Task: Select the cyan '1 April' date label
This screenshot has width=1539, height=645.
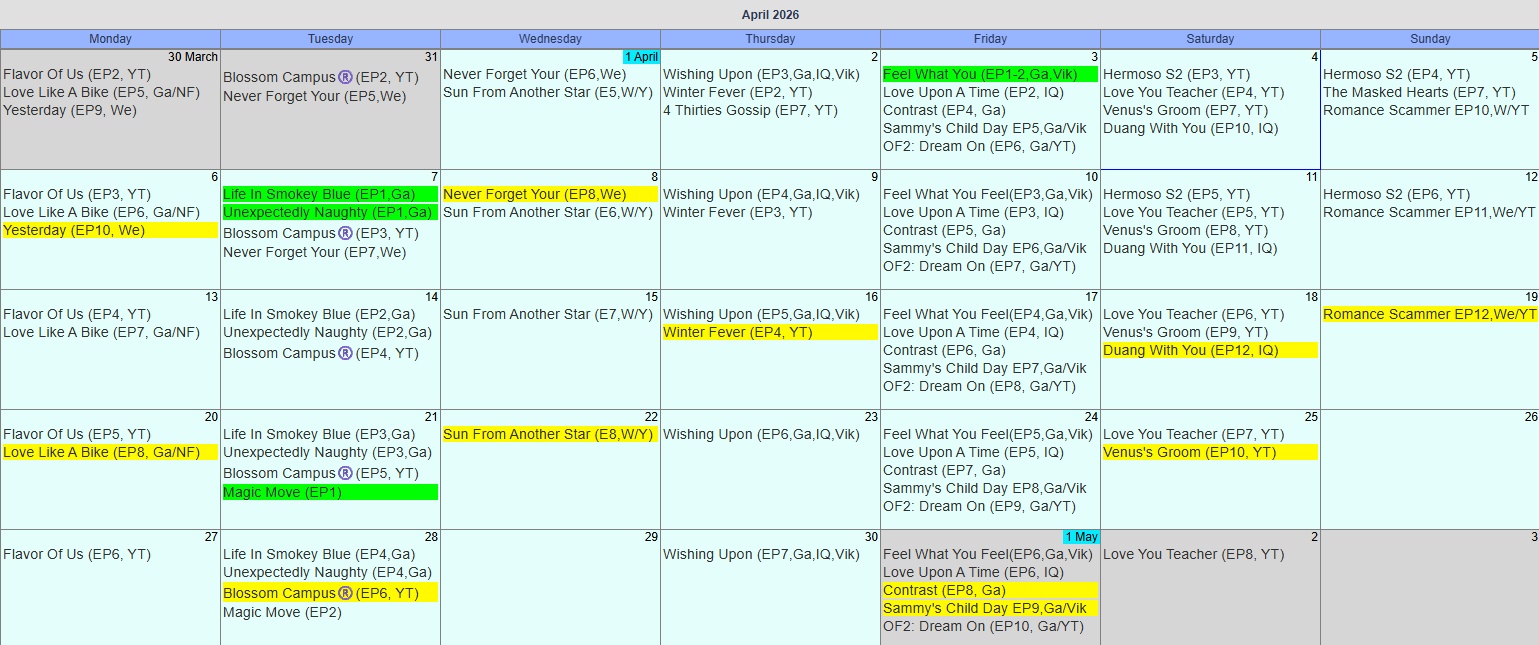Action: [x=641, y=57]
